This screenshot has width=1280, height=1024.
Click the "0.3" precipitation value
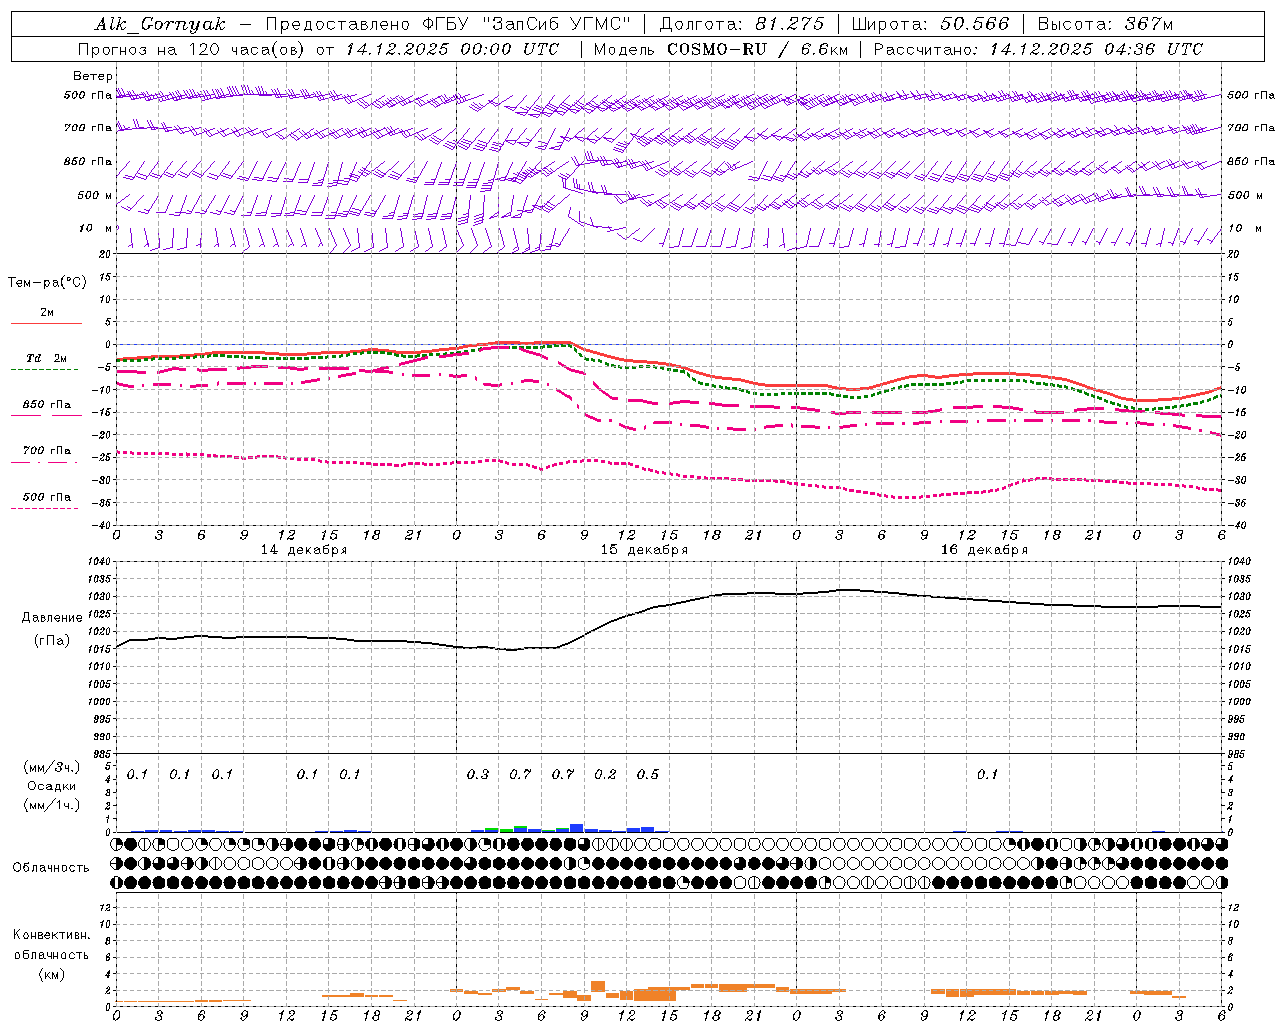pos(478,774)
